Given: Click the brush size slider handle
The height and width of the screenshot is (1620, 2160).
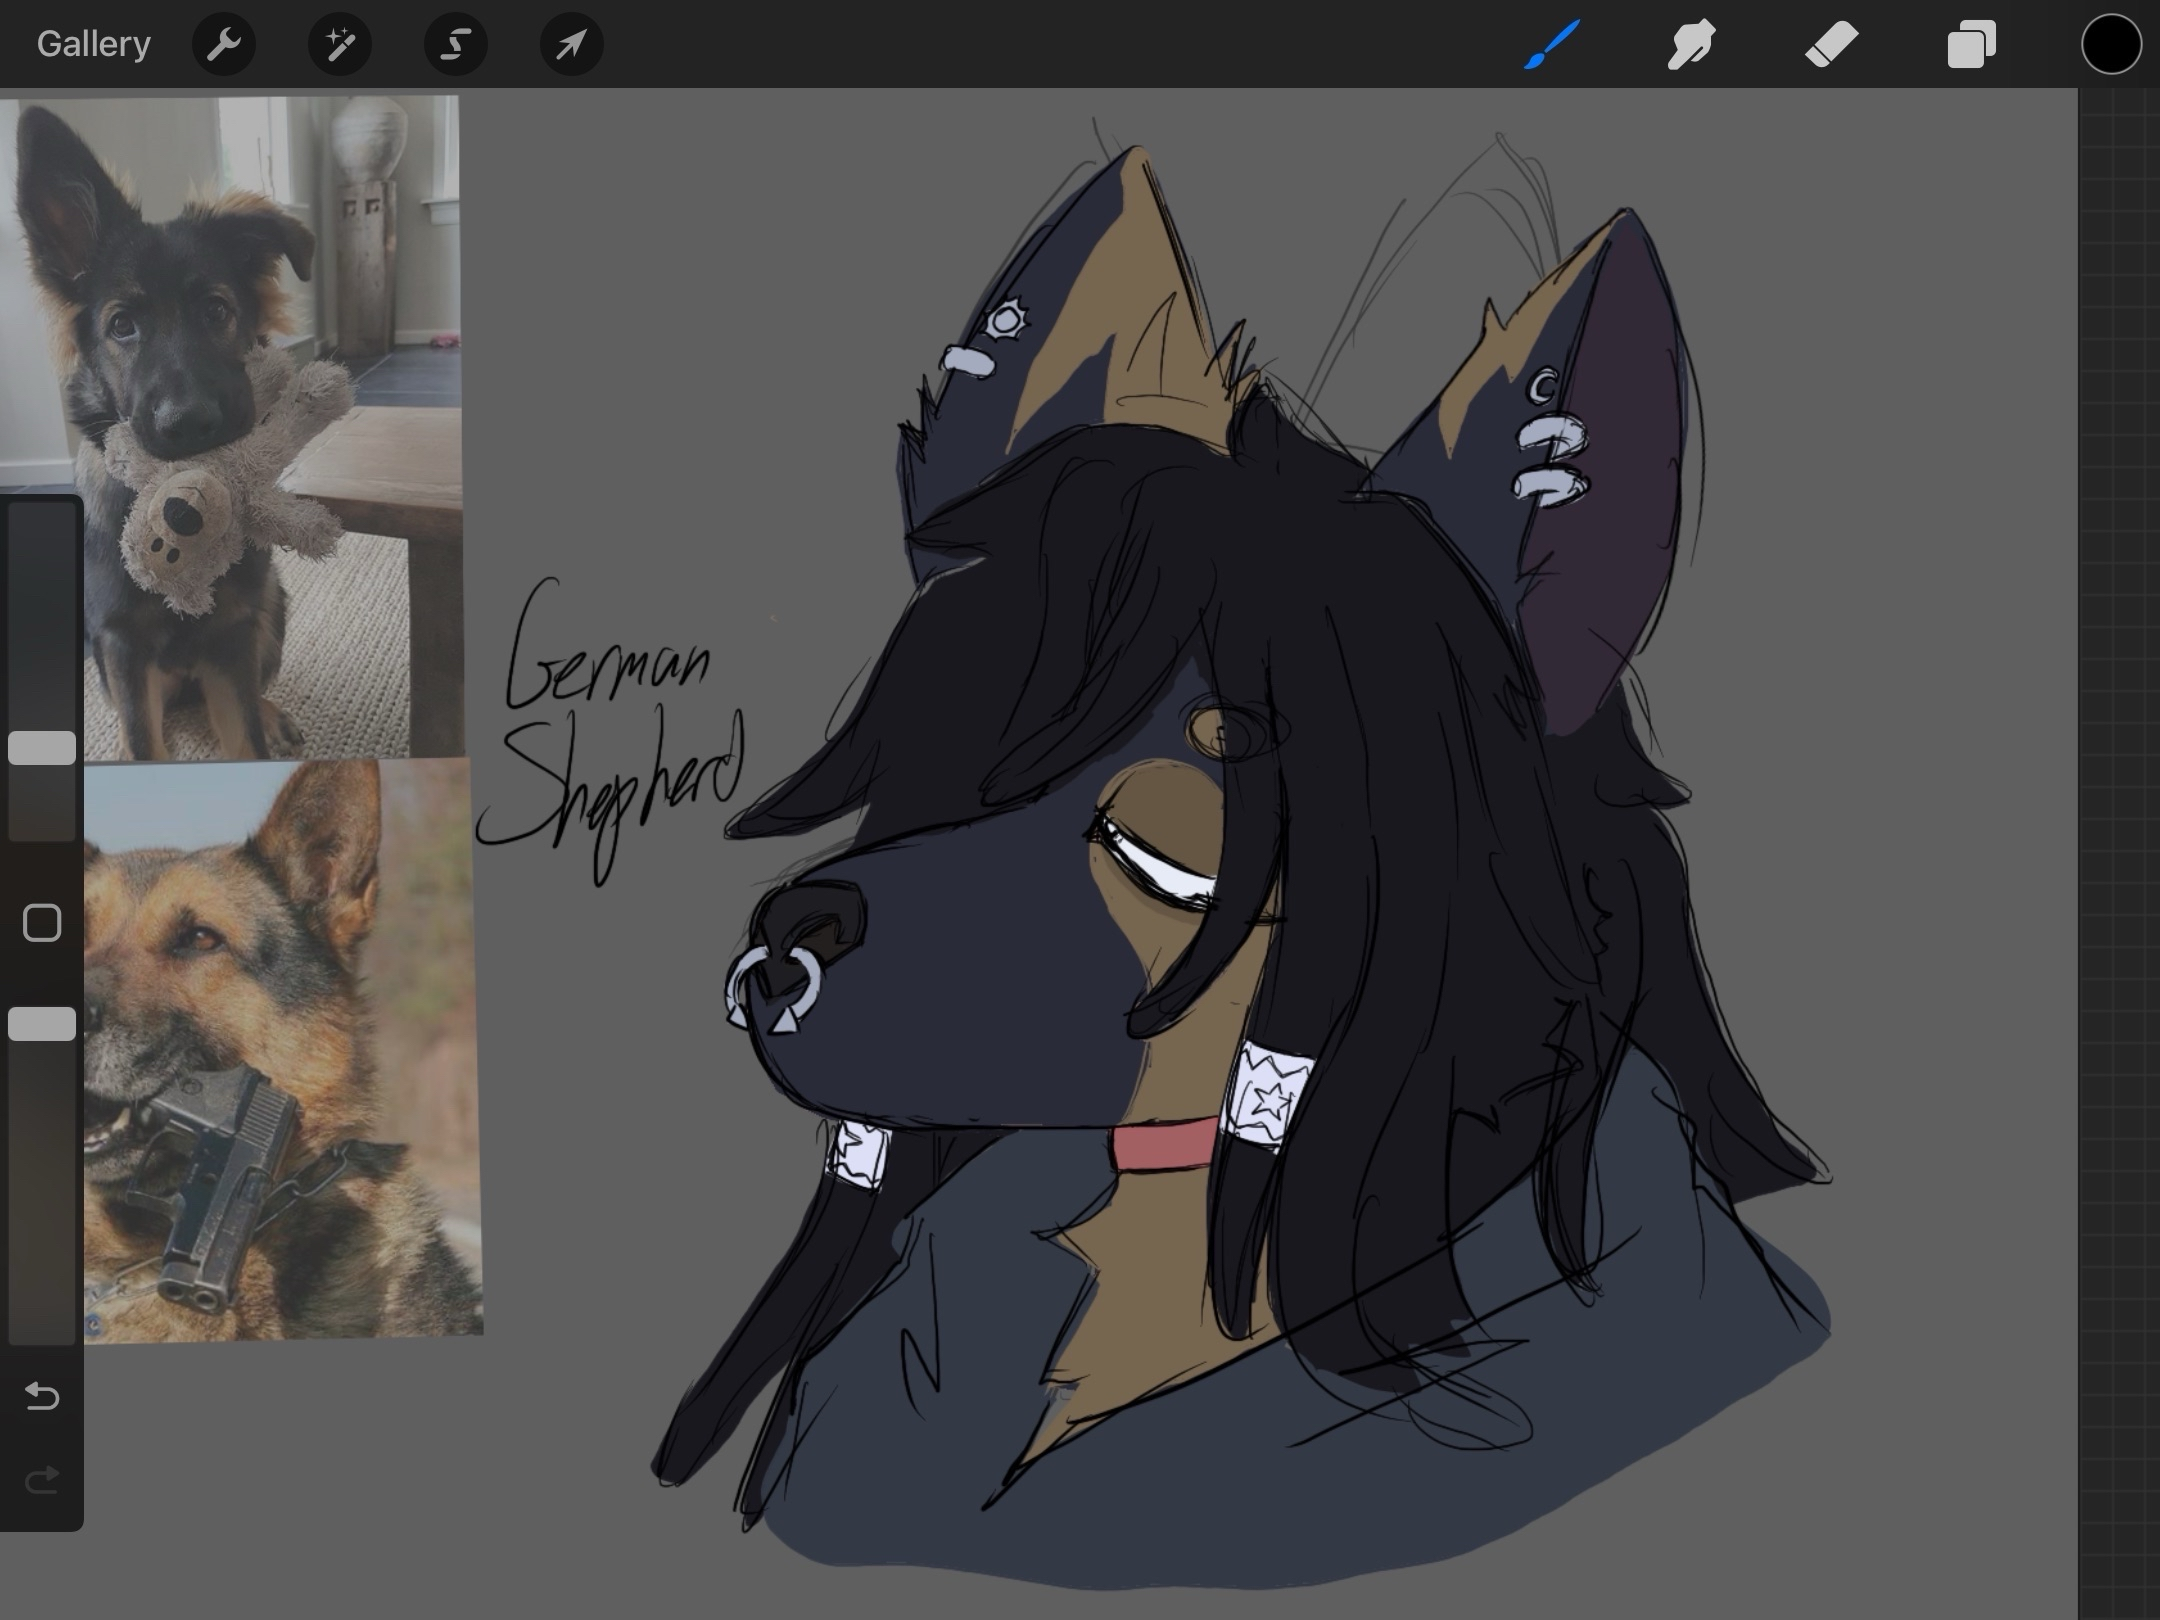Looking at the screenshot, I should point(42,748).
